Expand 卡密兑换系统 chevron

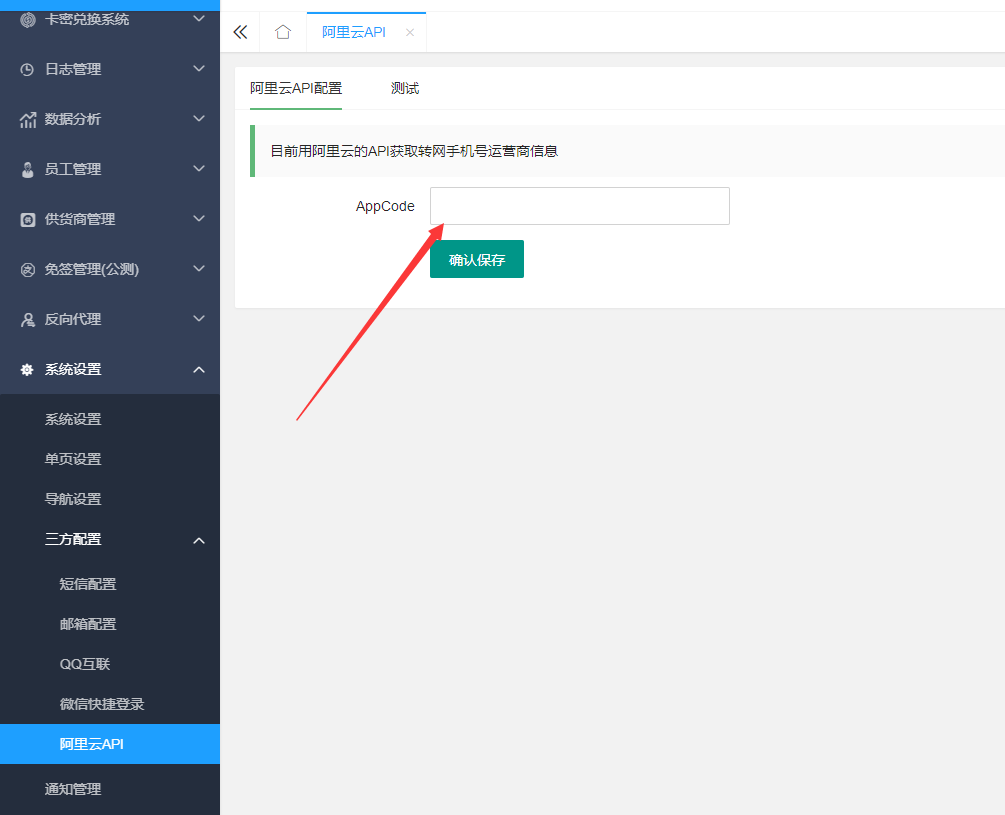click(x=199, y=19)
